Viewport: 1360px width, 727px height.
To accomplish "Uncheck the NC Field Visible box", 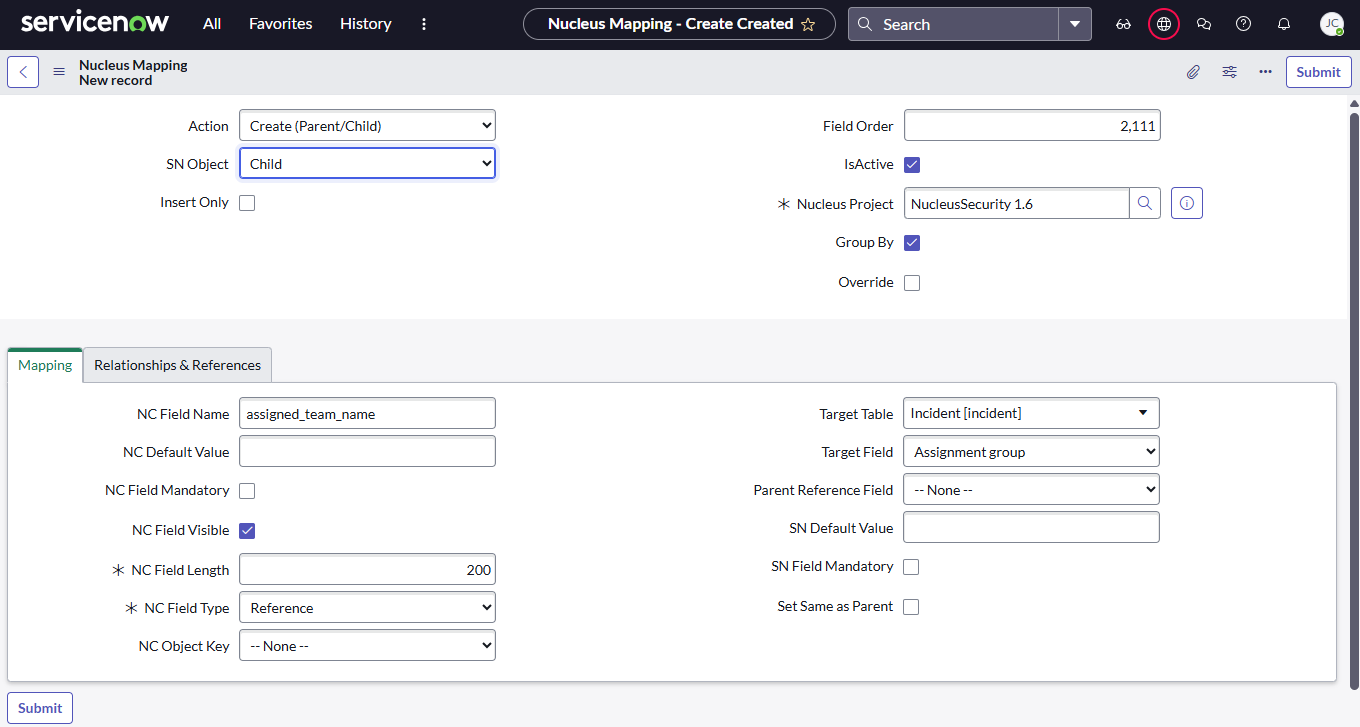I will coord(247,531).
